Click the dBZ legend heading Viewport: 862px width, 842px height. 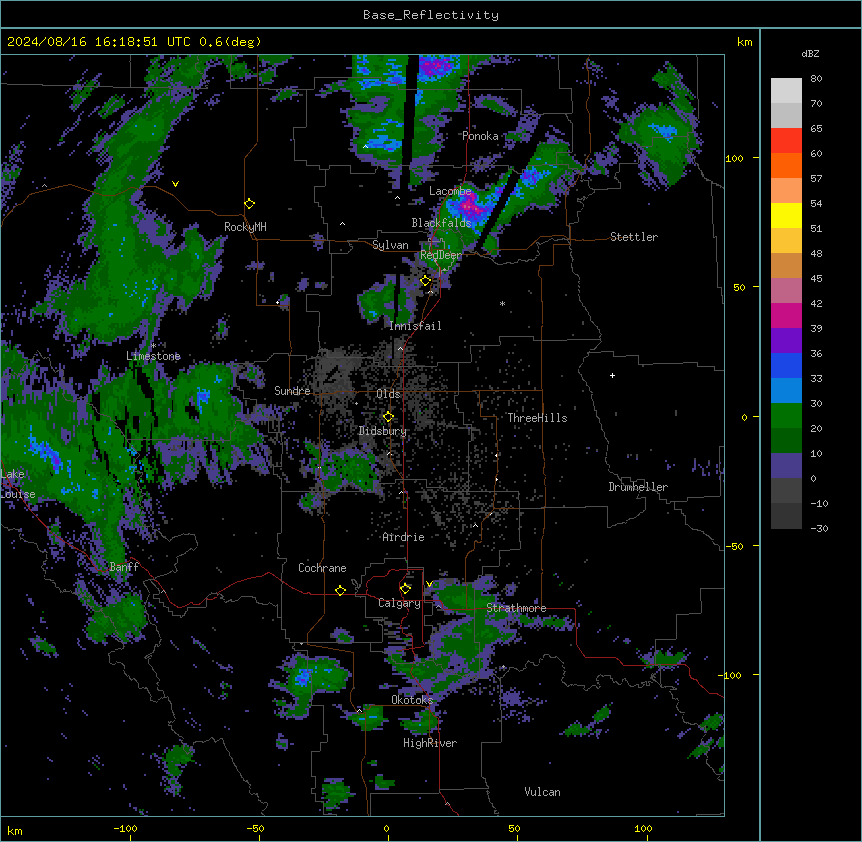coord(810,54)
